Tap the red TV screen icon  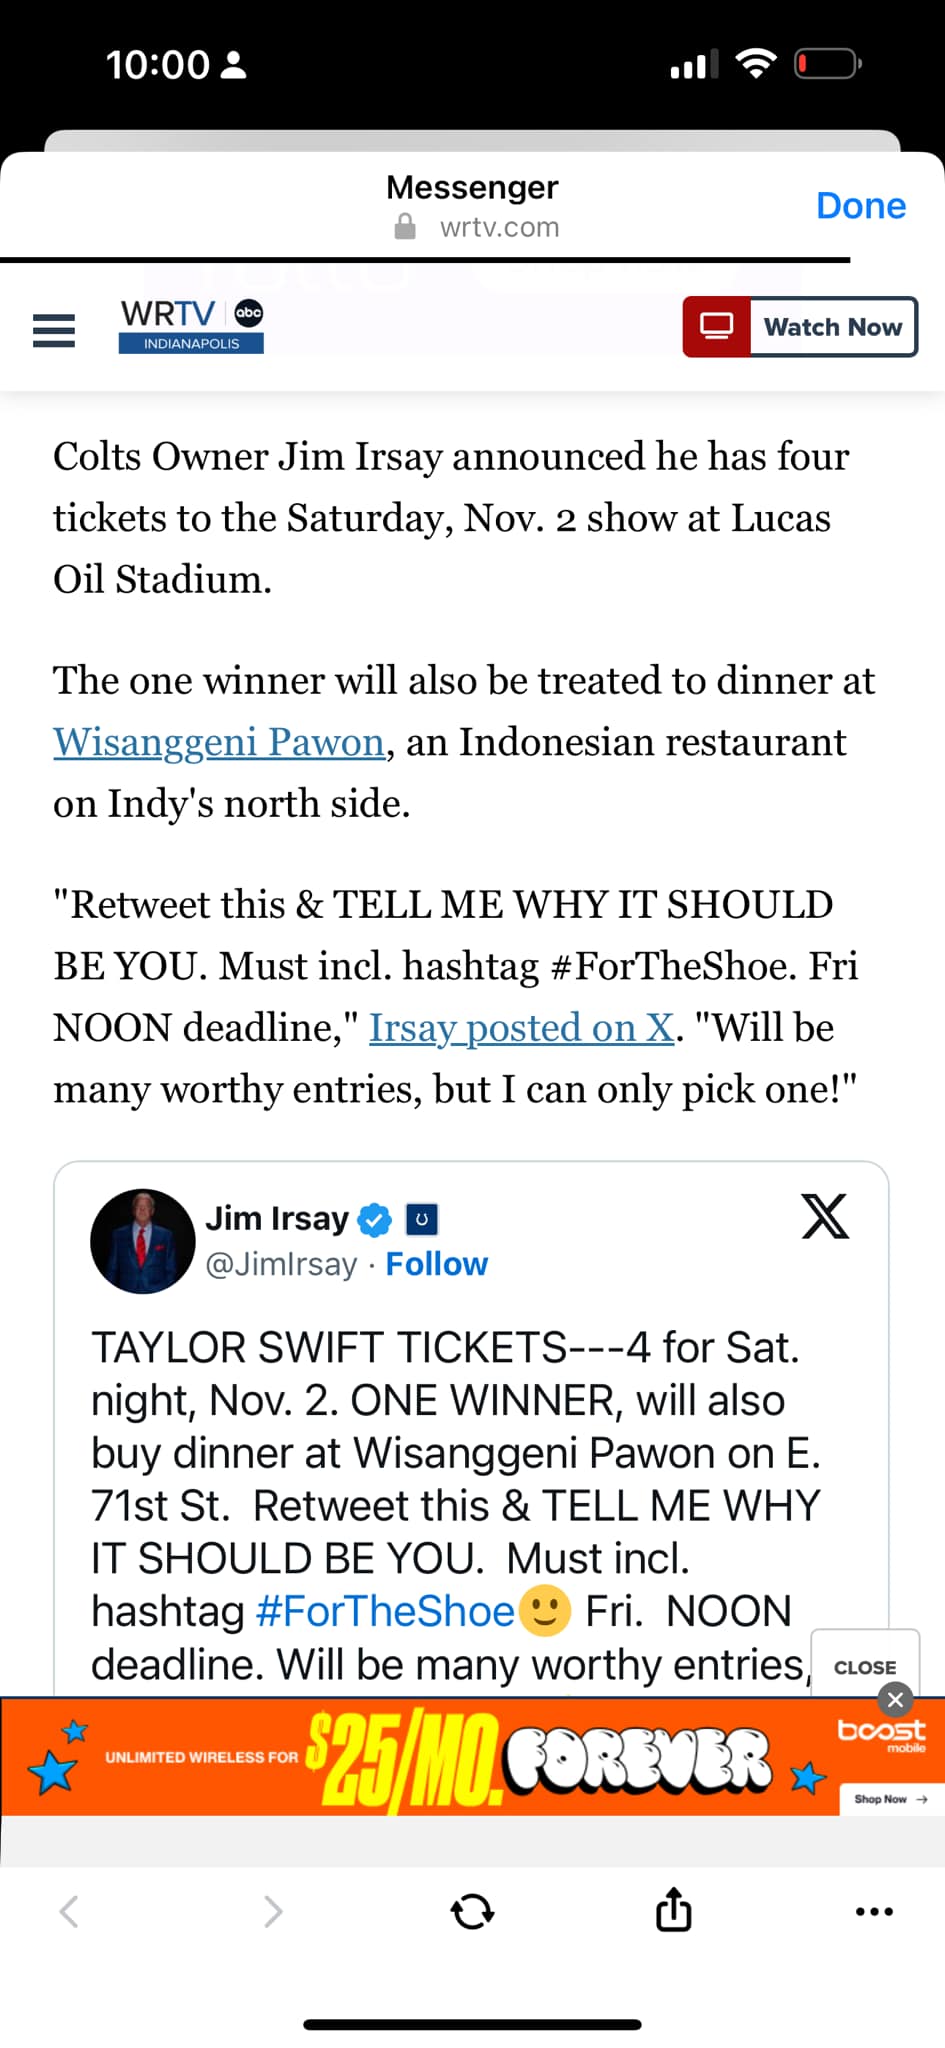(x=716, y=327)
